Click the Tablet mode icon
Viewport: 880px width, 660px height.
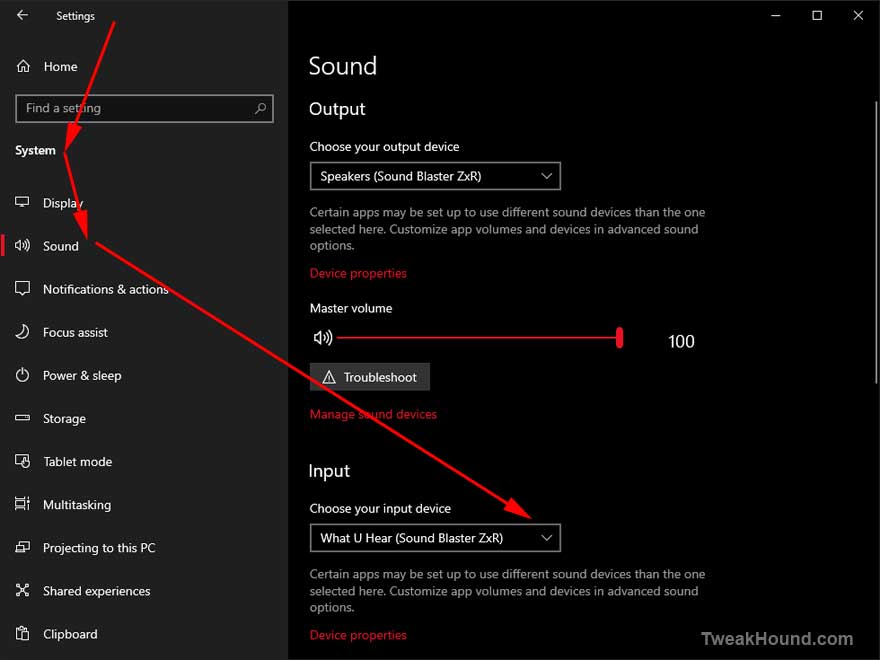click(22, 461)
